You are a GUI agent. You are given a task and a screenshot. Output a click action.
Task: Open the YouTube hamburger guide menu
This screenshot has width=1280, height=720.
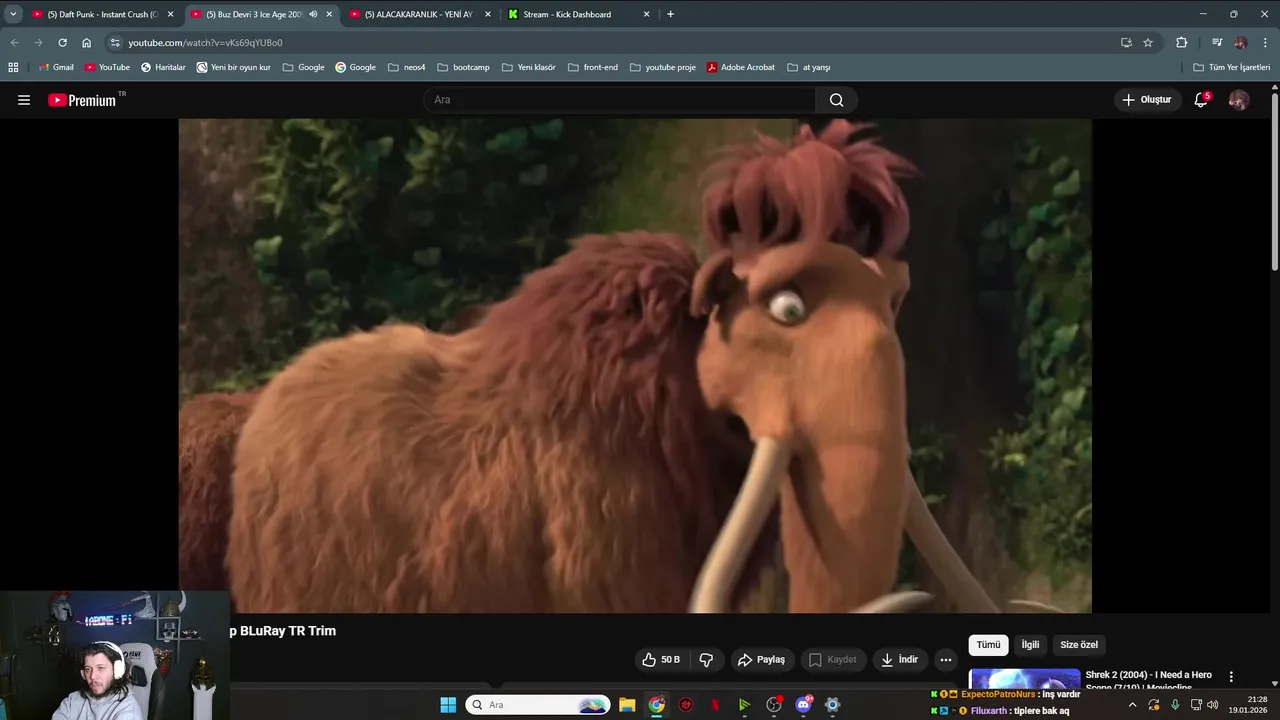tap(24, 100)
